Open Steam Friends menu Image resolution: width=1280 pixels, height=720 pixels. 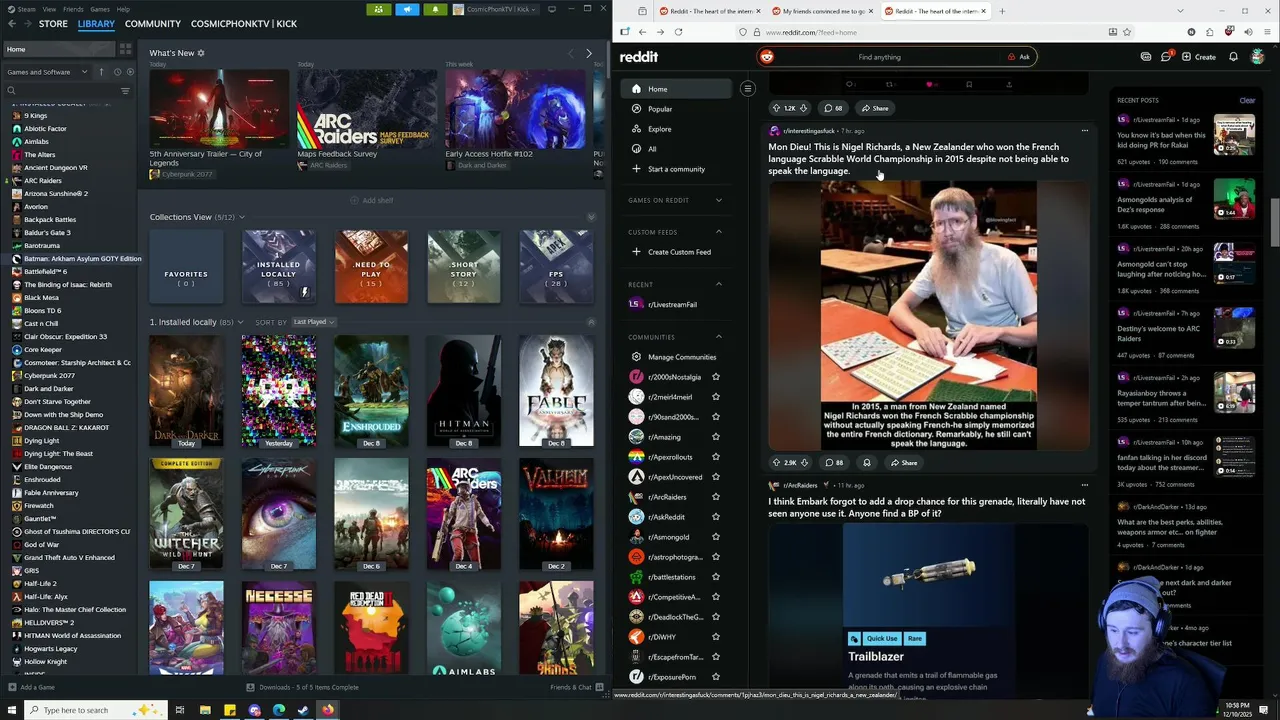73,9
